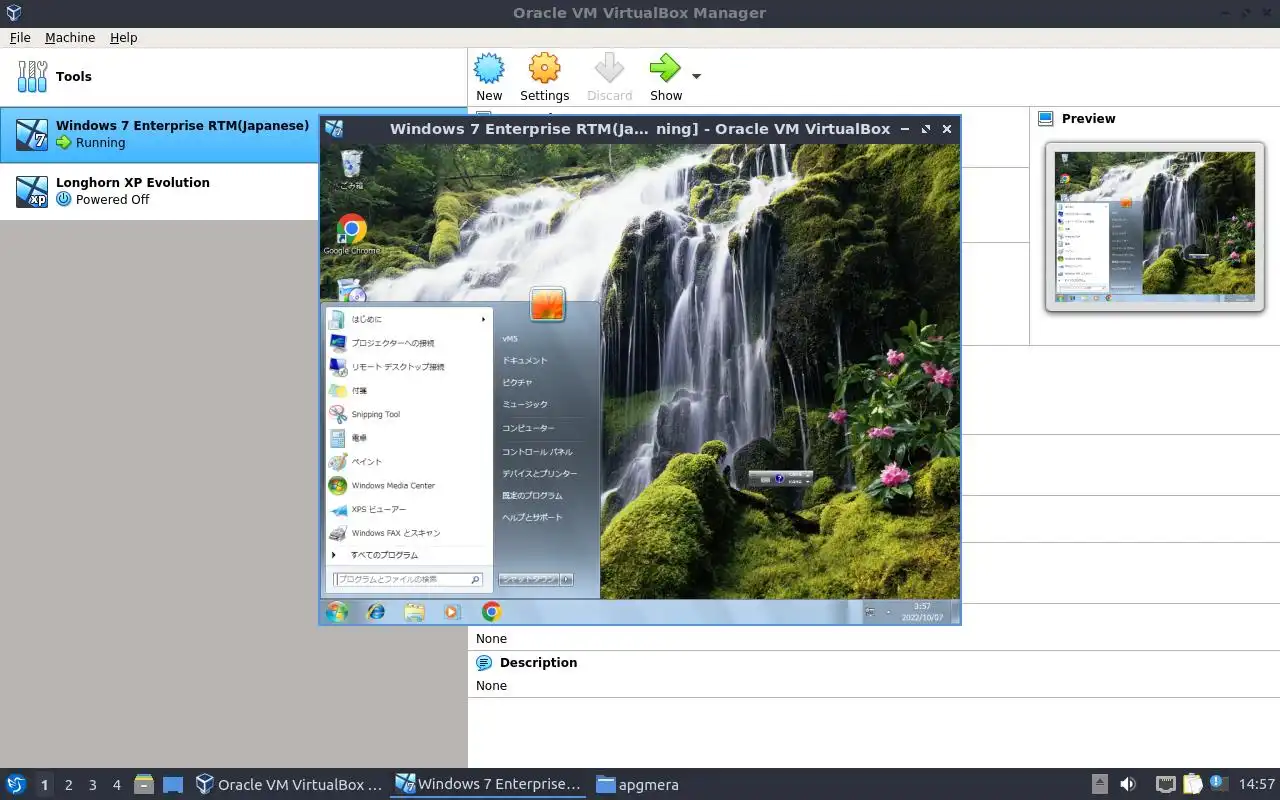The width and height of the screenshot is (1280, 800).
Task: Open XPS ビューアー in Start menu
Action: point(408,509)
